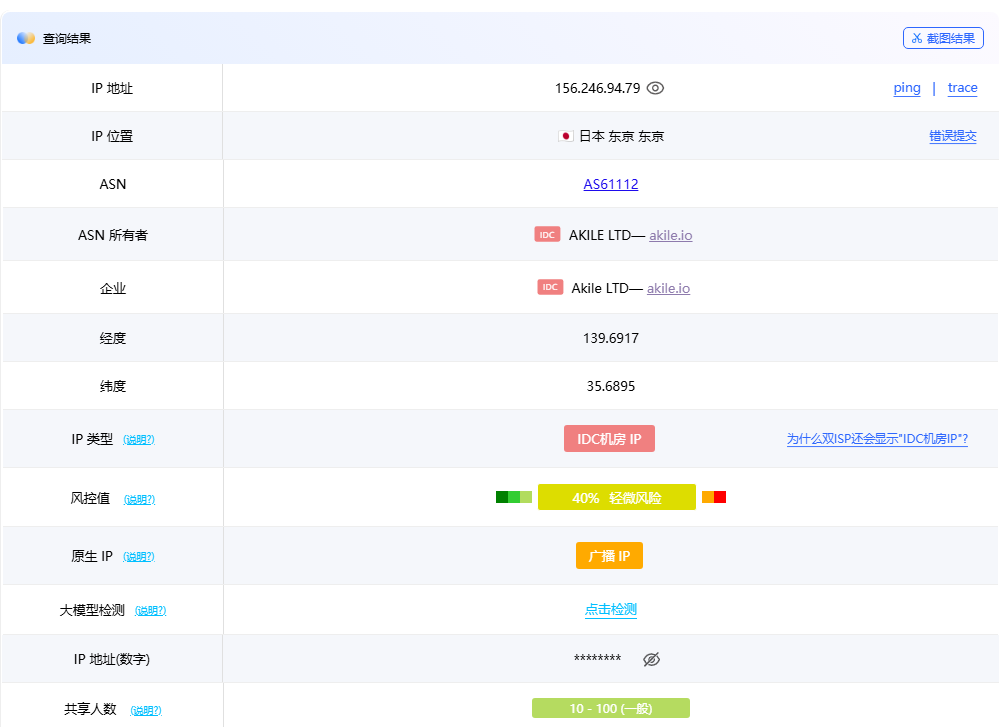Click 错误提交 to report location error
Screen dimensions: 1000x727
[952, 136]
